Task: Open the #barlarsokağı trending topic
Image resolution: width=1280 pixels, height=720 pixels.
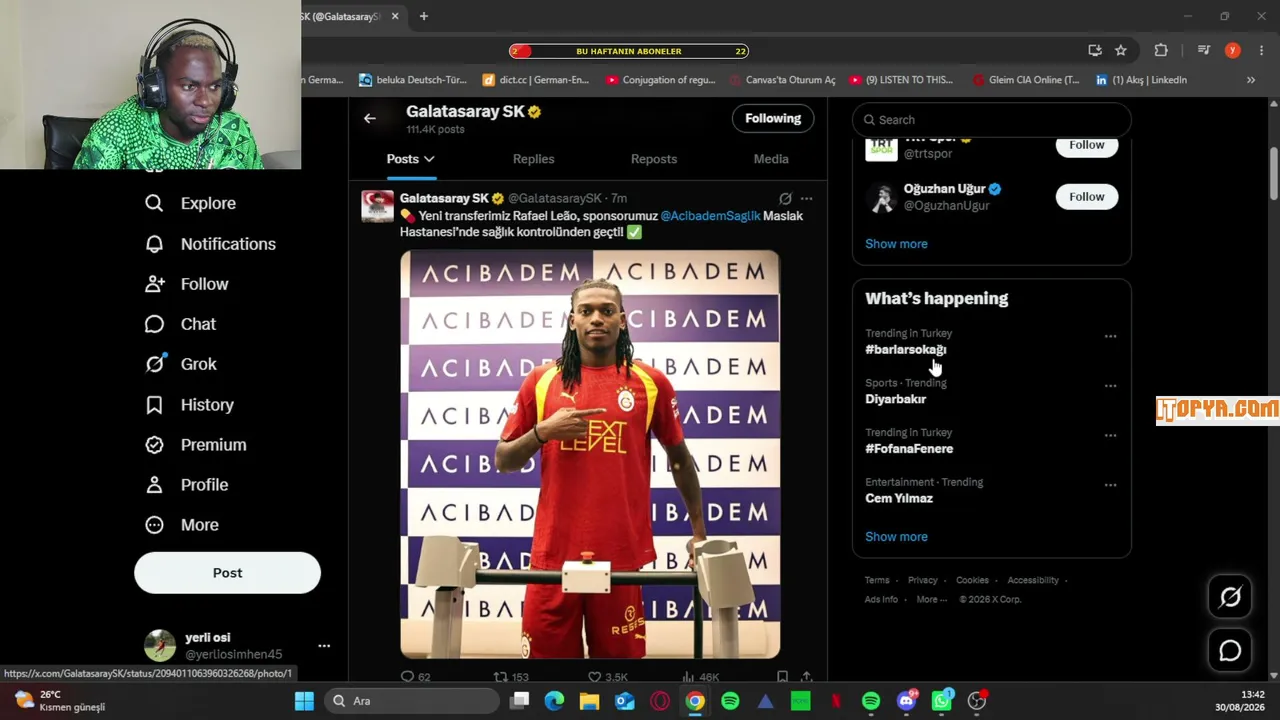Action: 905,350
